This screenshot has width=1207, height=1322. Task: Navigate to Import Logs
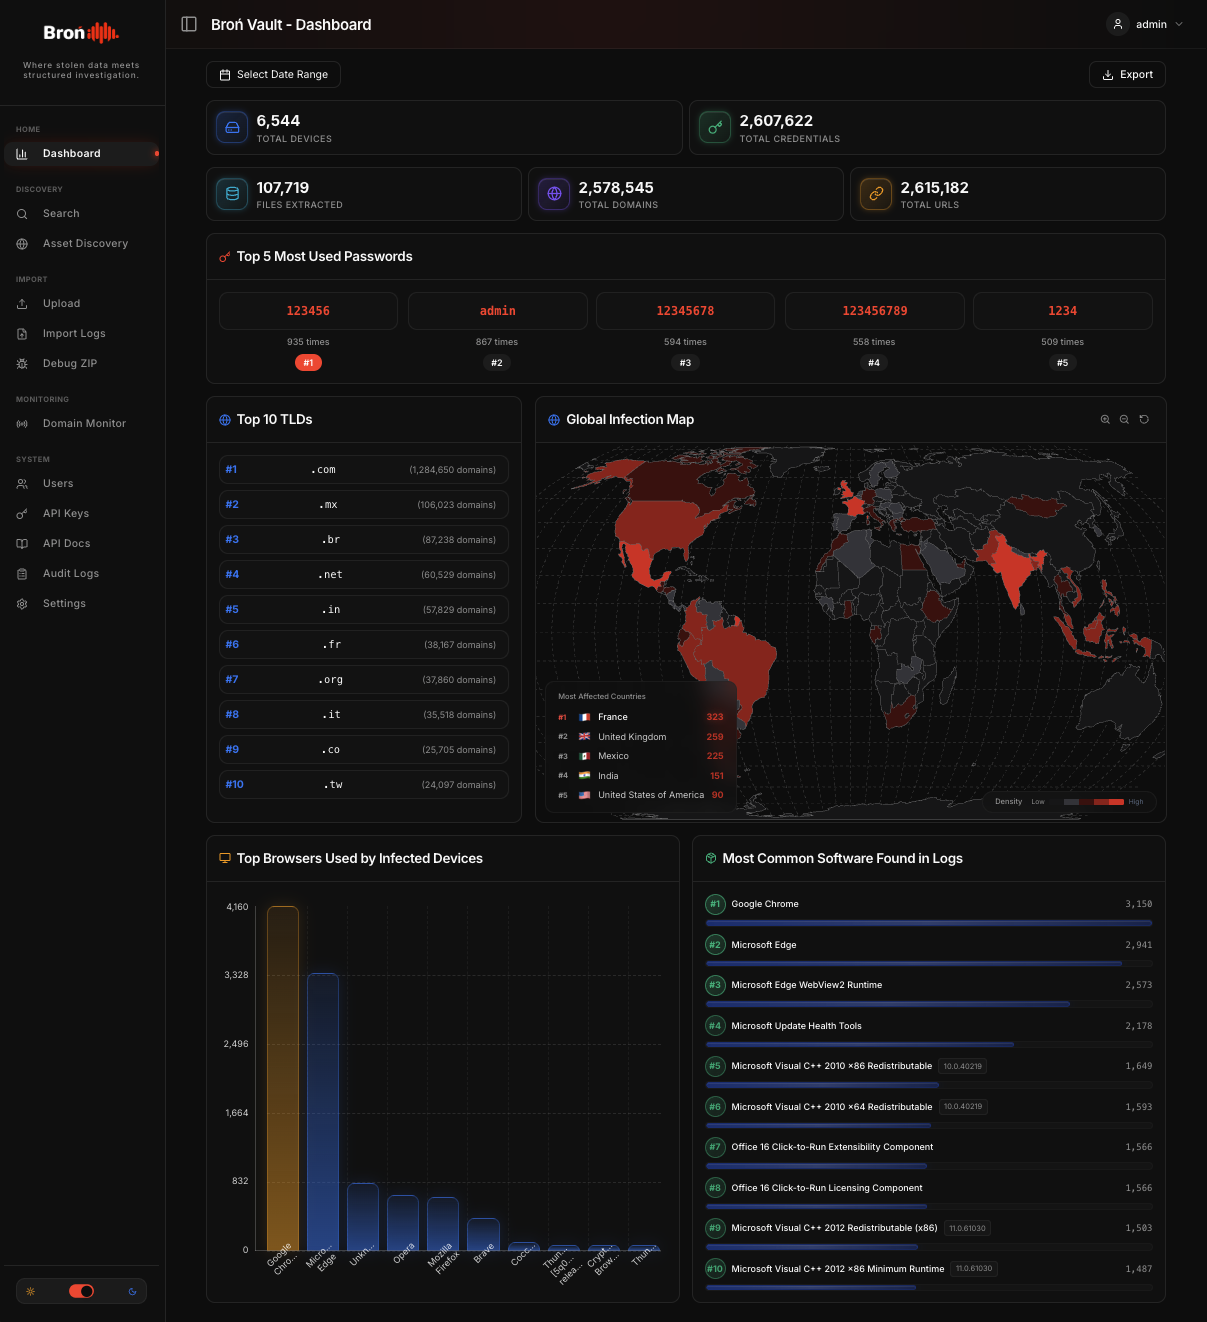(82, 334)
